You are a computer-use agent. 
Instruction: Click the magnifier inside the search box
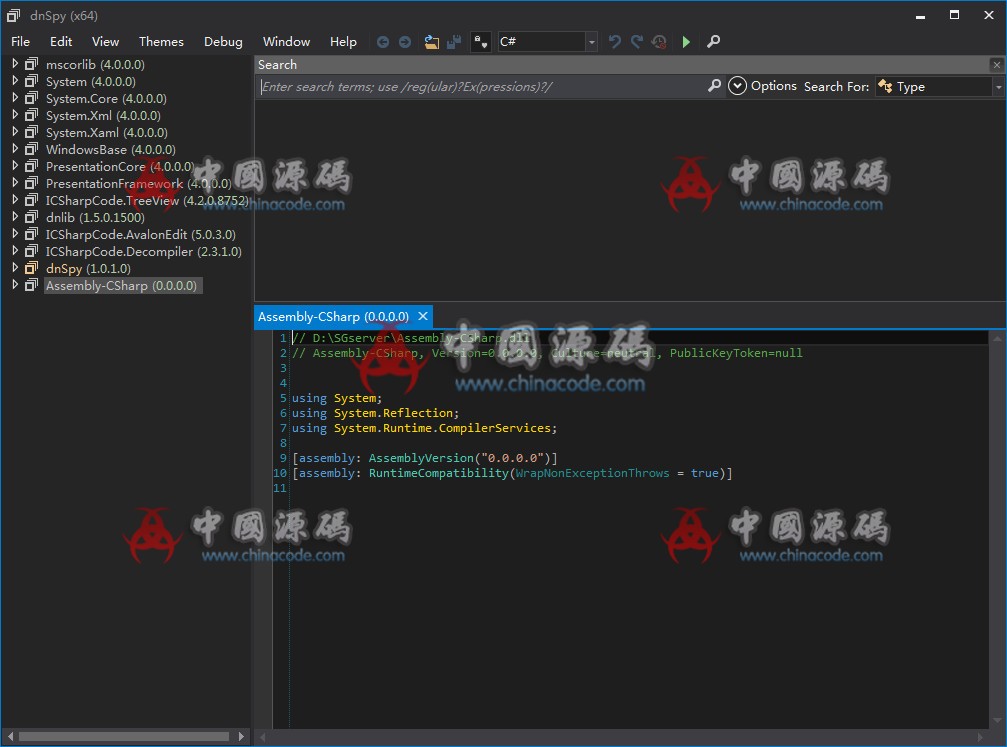tap(714, 86)
